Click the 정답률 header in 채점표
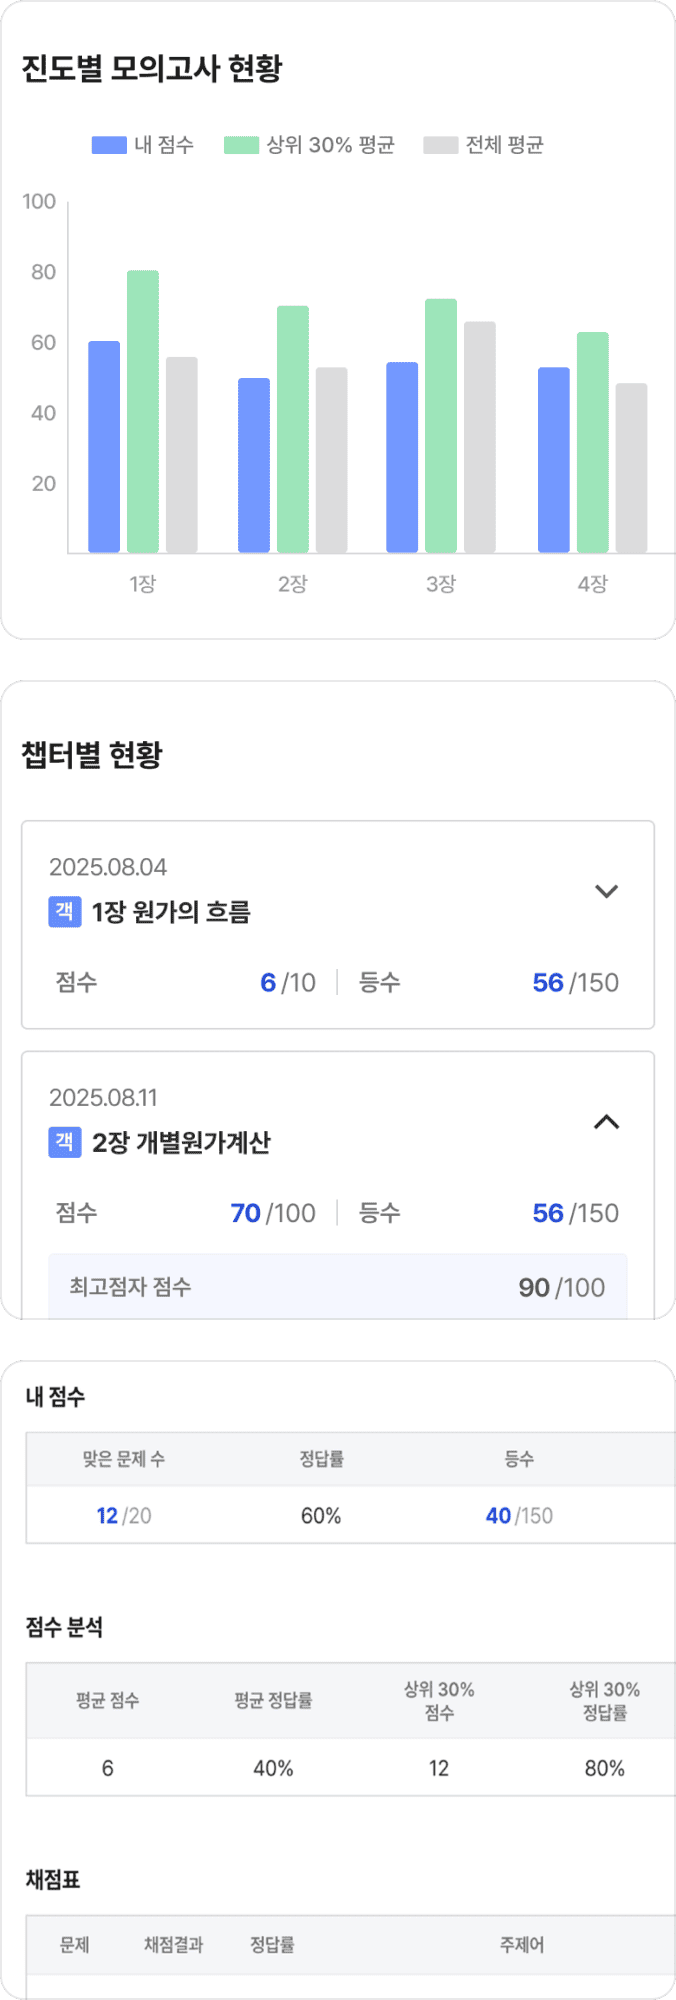 pyautogui.click(x=272, y=1945)
